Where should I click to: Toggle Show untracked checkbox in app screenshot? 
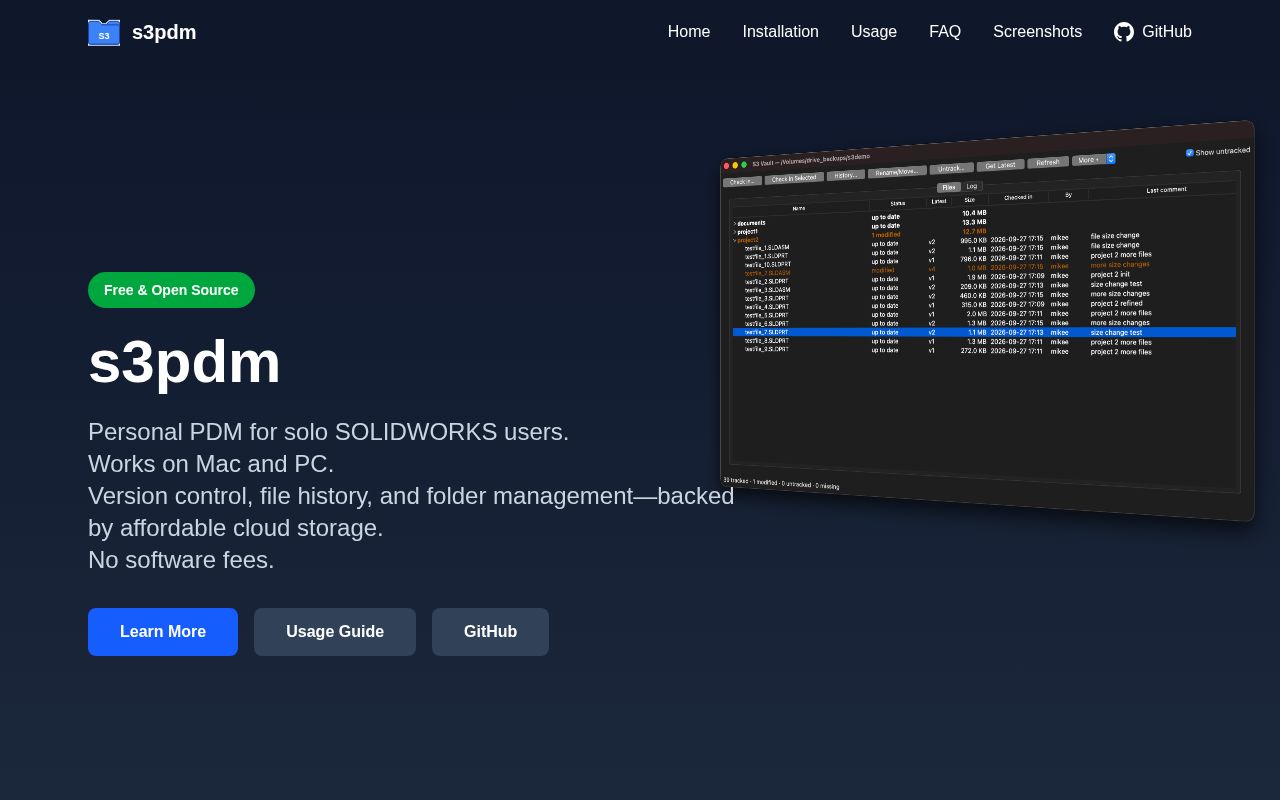[1190, 153]
